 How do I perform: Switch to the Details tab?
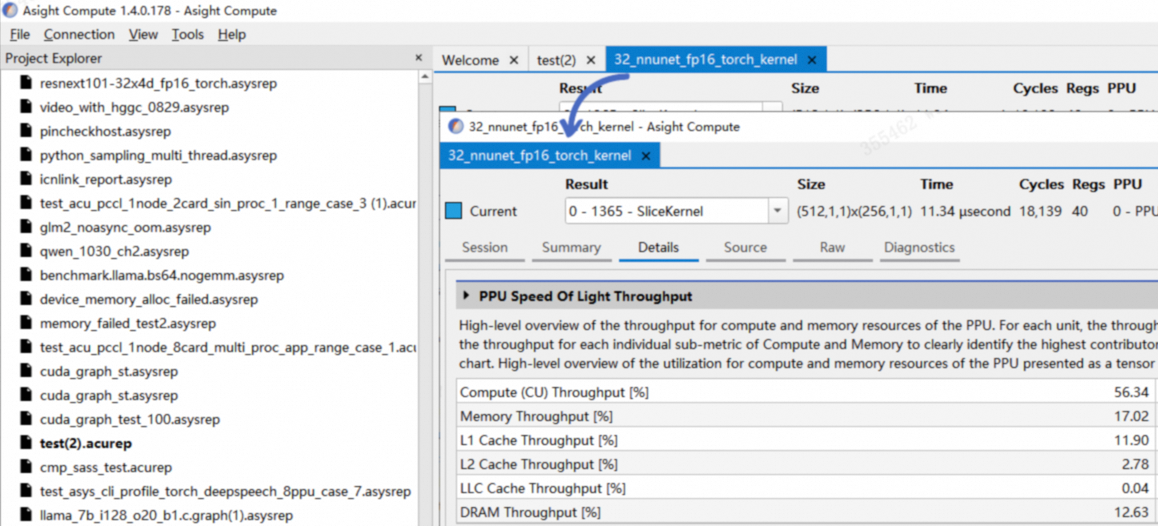coord(659,247)
